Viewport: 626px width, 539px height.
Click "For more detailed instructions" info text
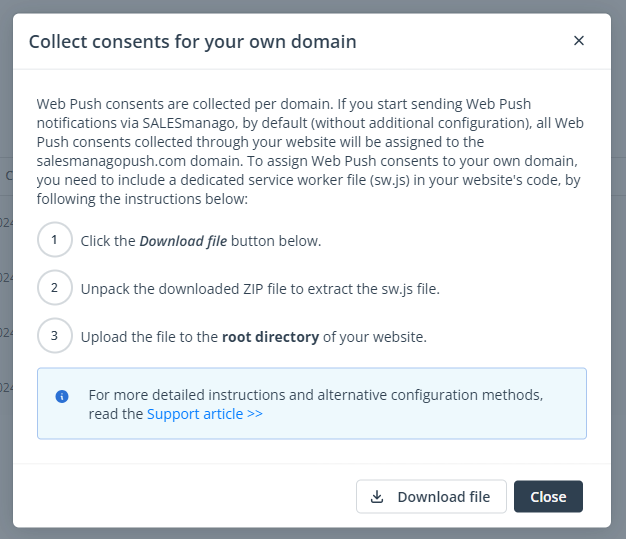click(187, 395)
